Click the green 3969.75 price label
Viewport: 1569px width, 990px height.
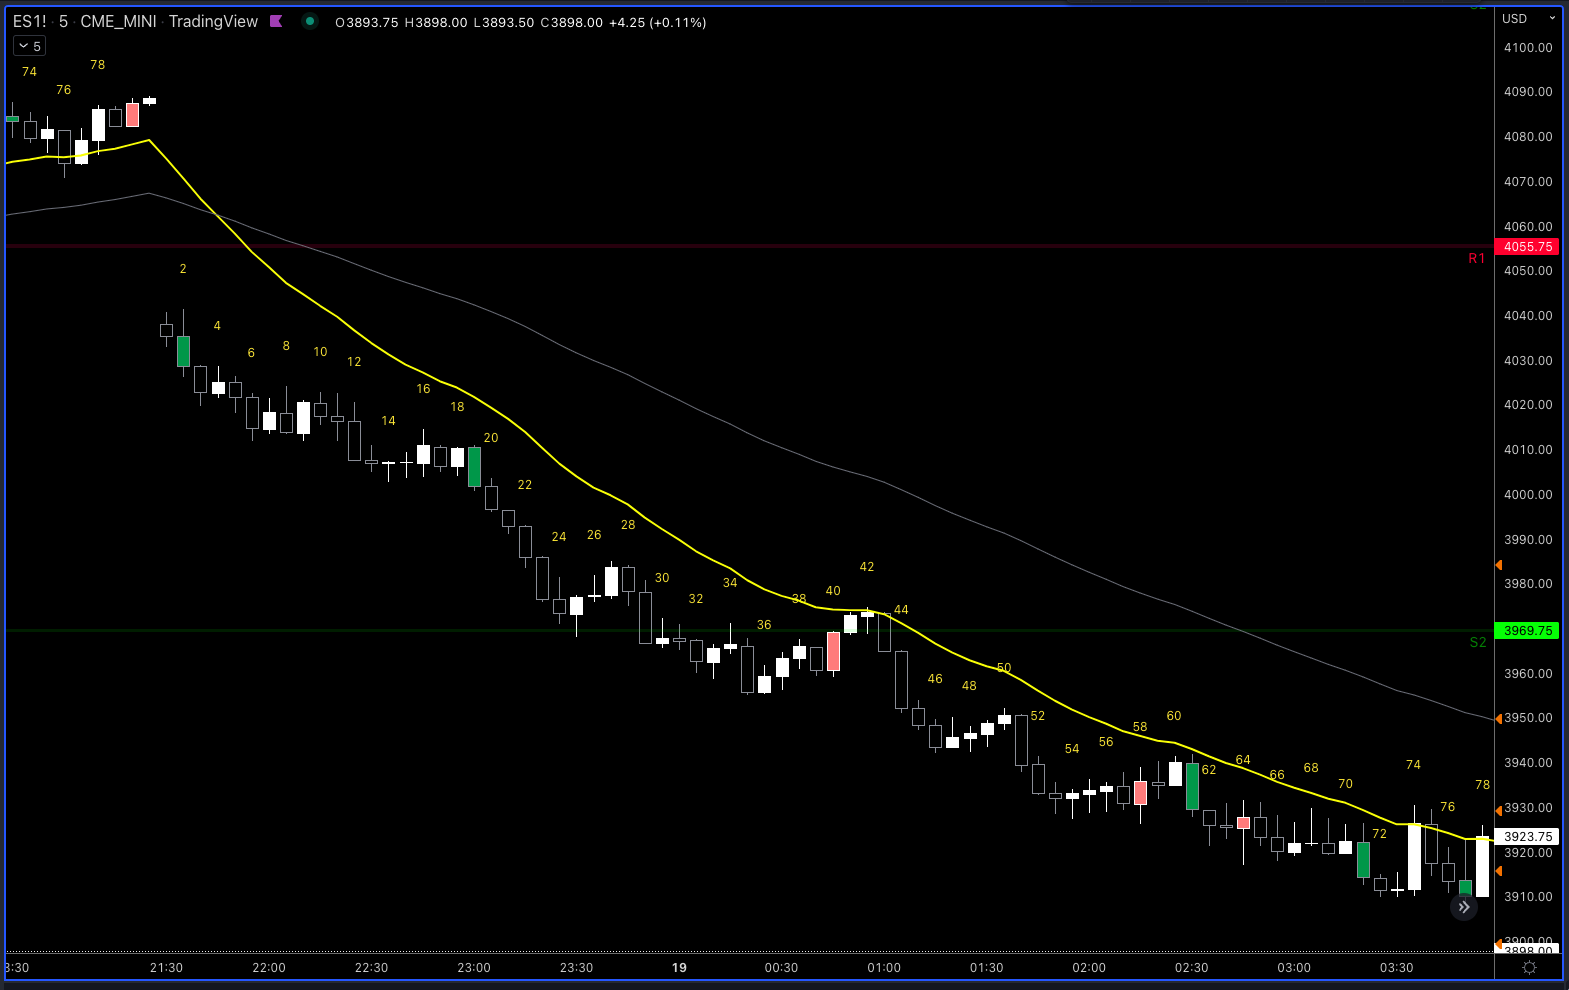click(x=1527, y=631)
